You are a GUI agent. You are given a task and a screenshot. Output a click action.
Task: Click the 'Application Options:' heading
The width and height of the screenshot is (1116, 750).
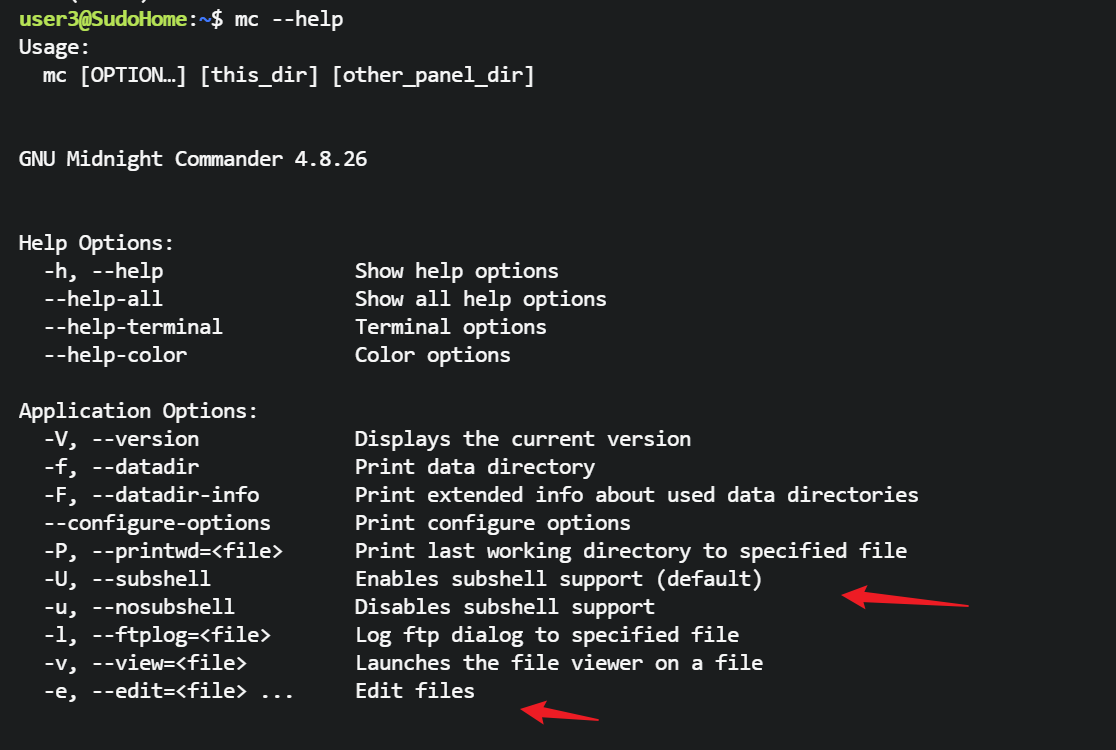coord(138,411)
